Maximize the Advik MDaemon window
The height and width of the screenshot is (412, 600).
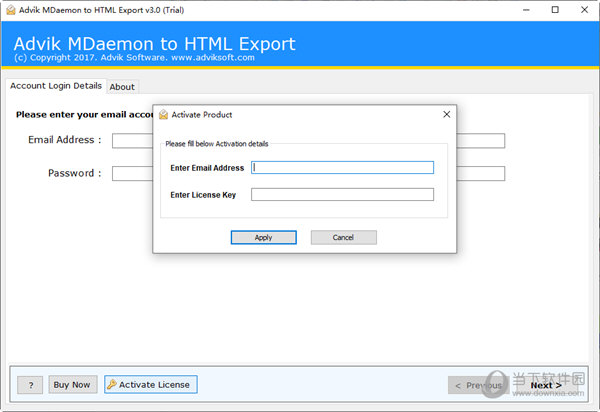coord(555,10)
